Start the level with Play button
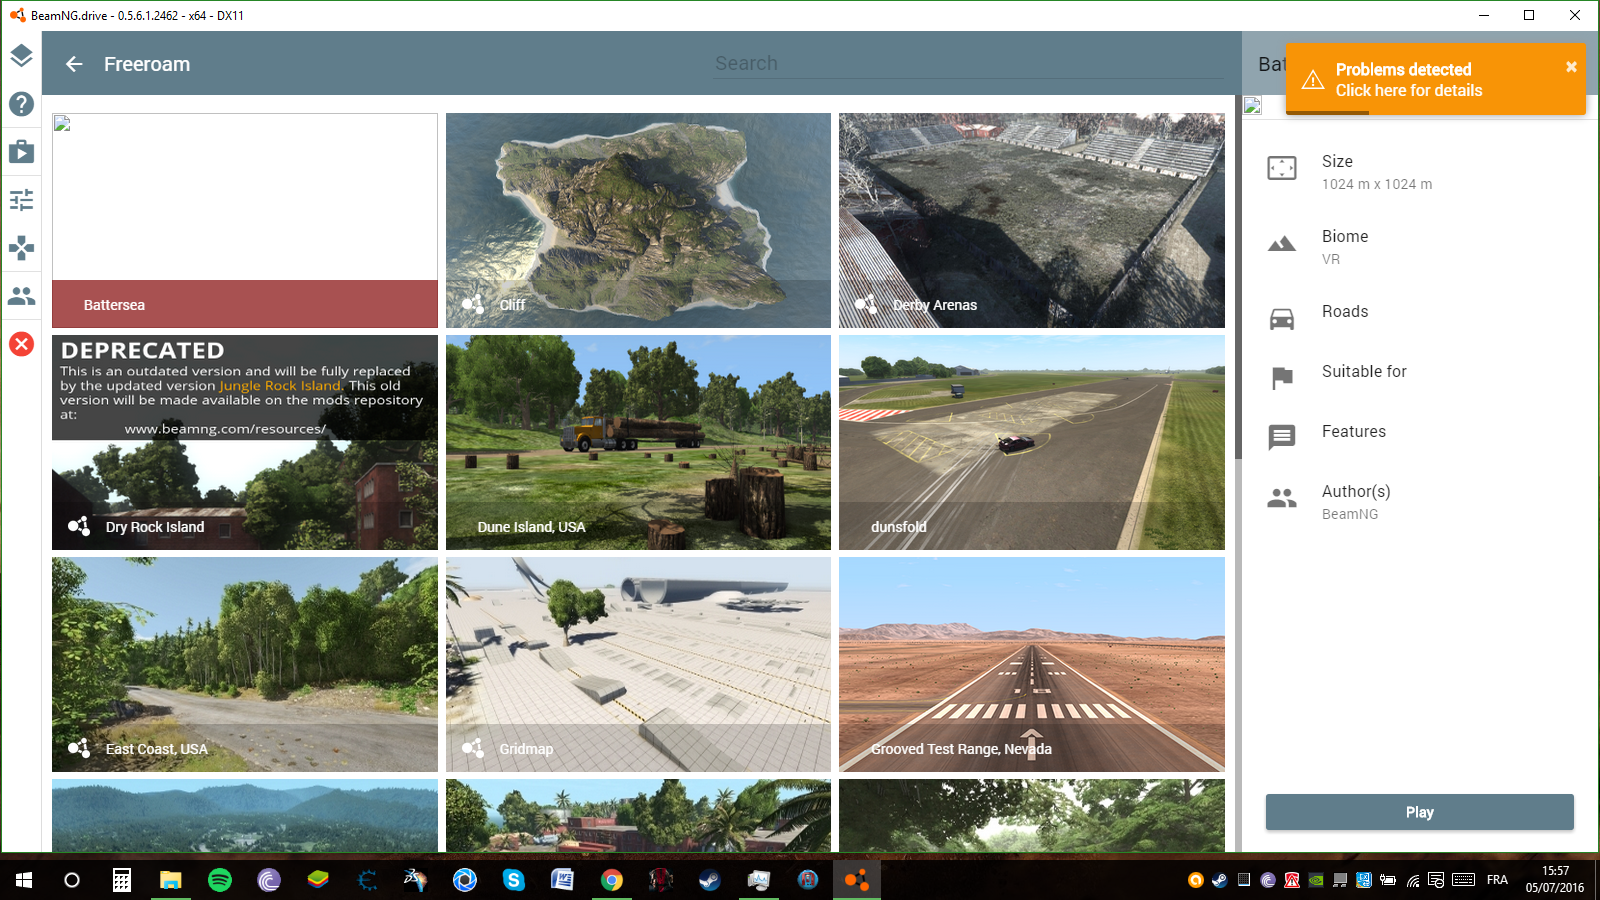1600x900 pixels. [x=1419, y=812]
